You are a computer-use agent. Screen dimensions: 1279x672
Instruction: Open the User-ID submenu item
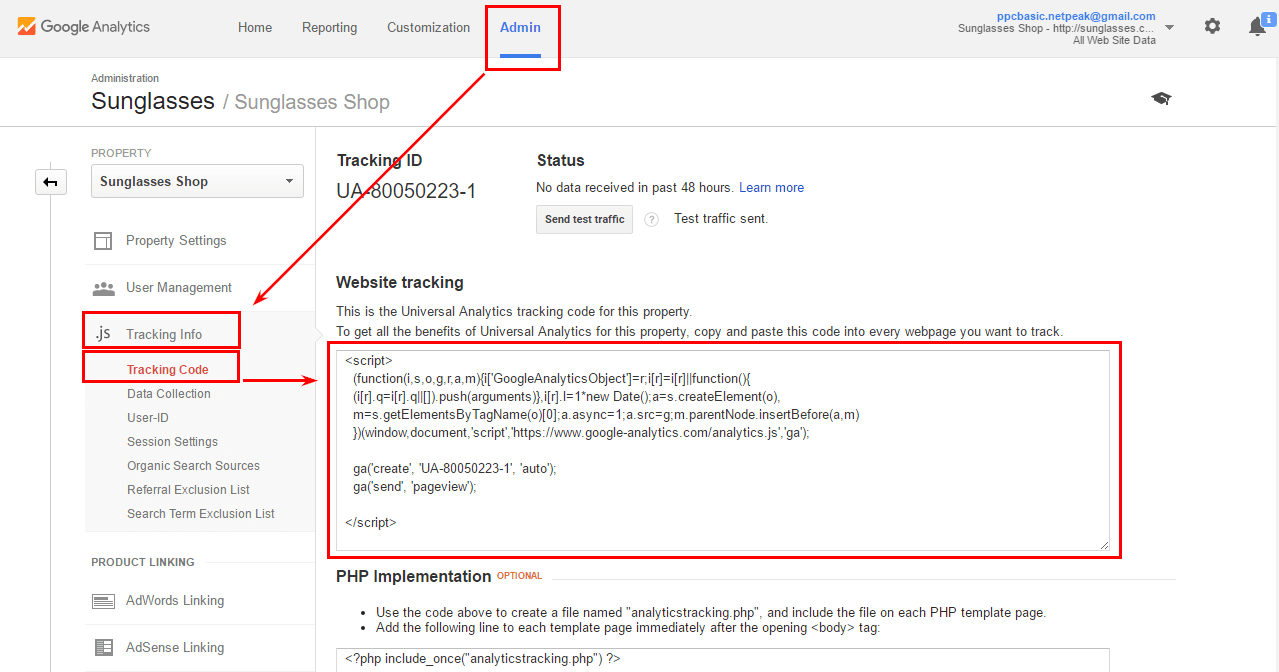pyautogui.click(x=148, y=418)
